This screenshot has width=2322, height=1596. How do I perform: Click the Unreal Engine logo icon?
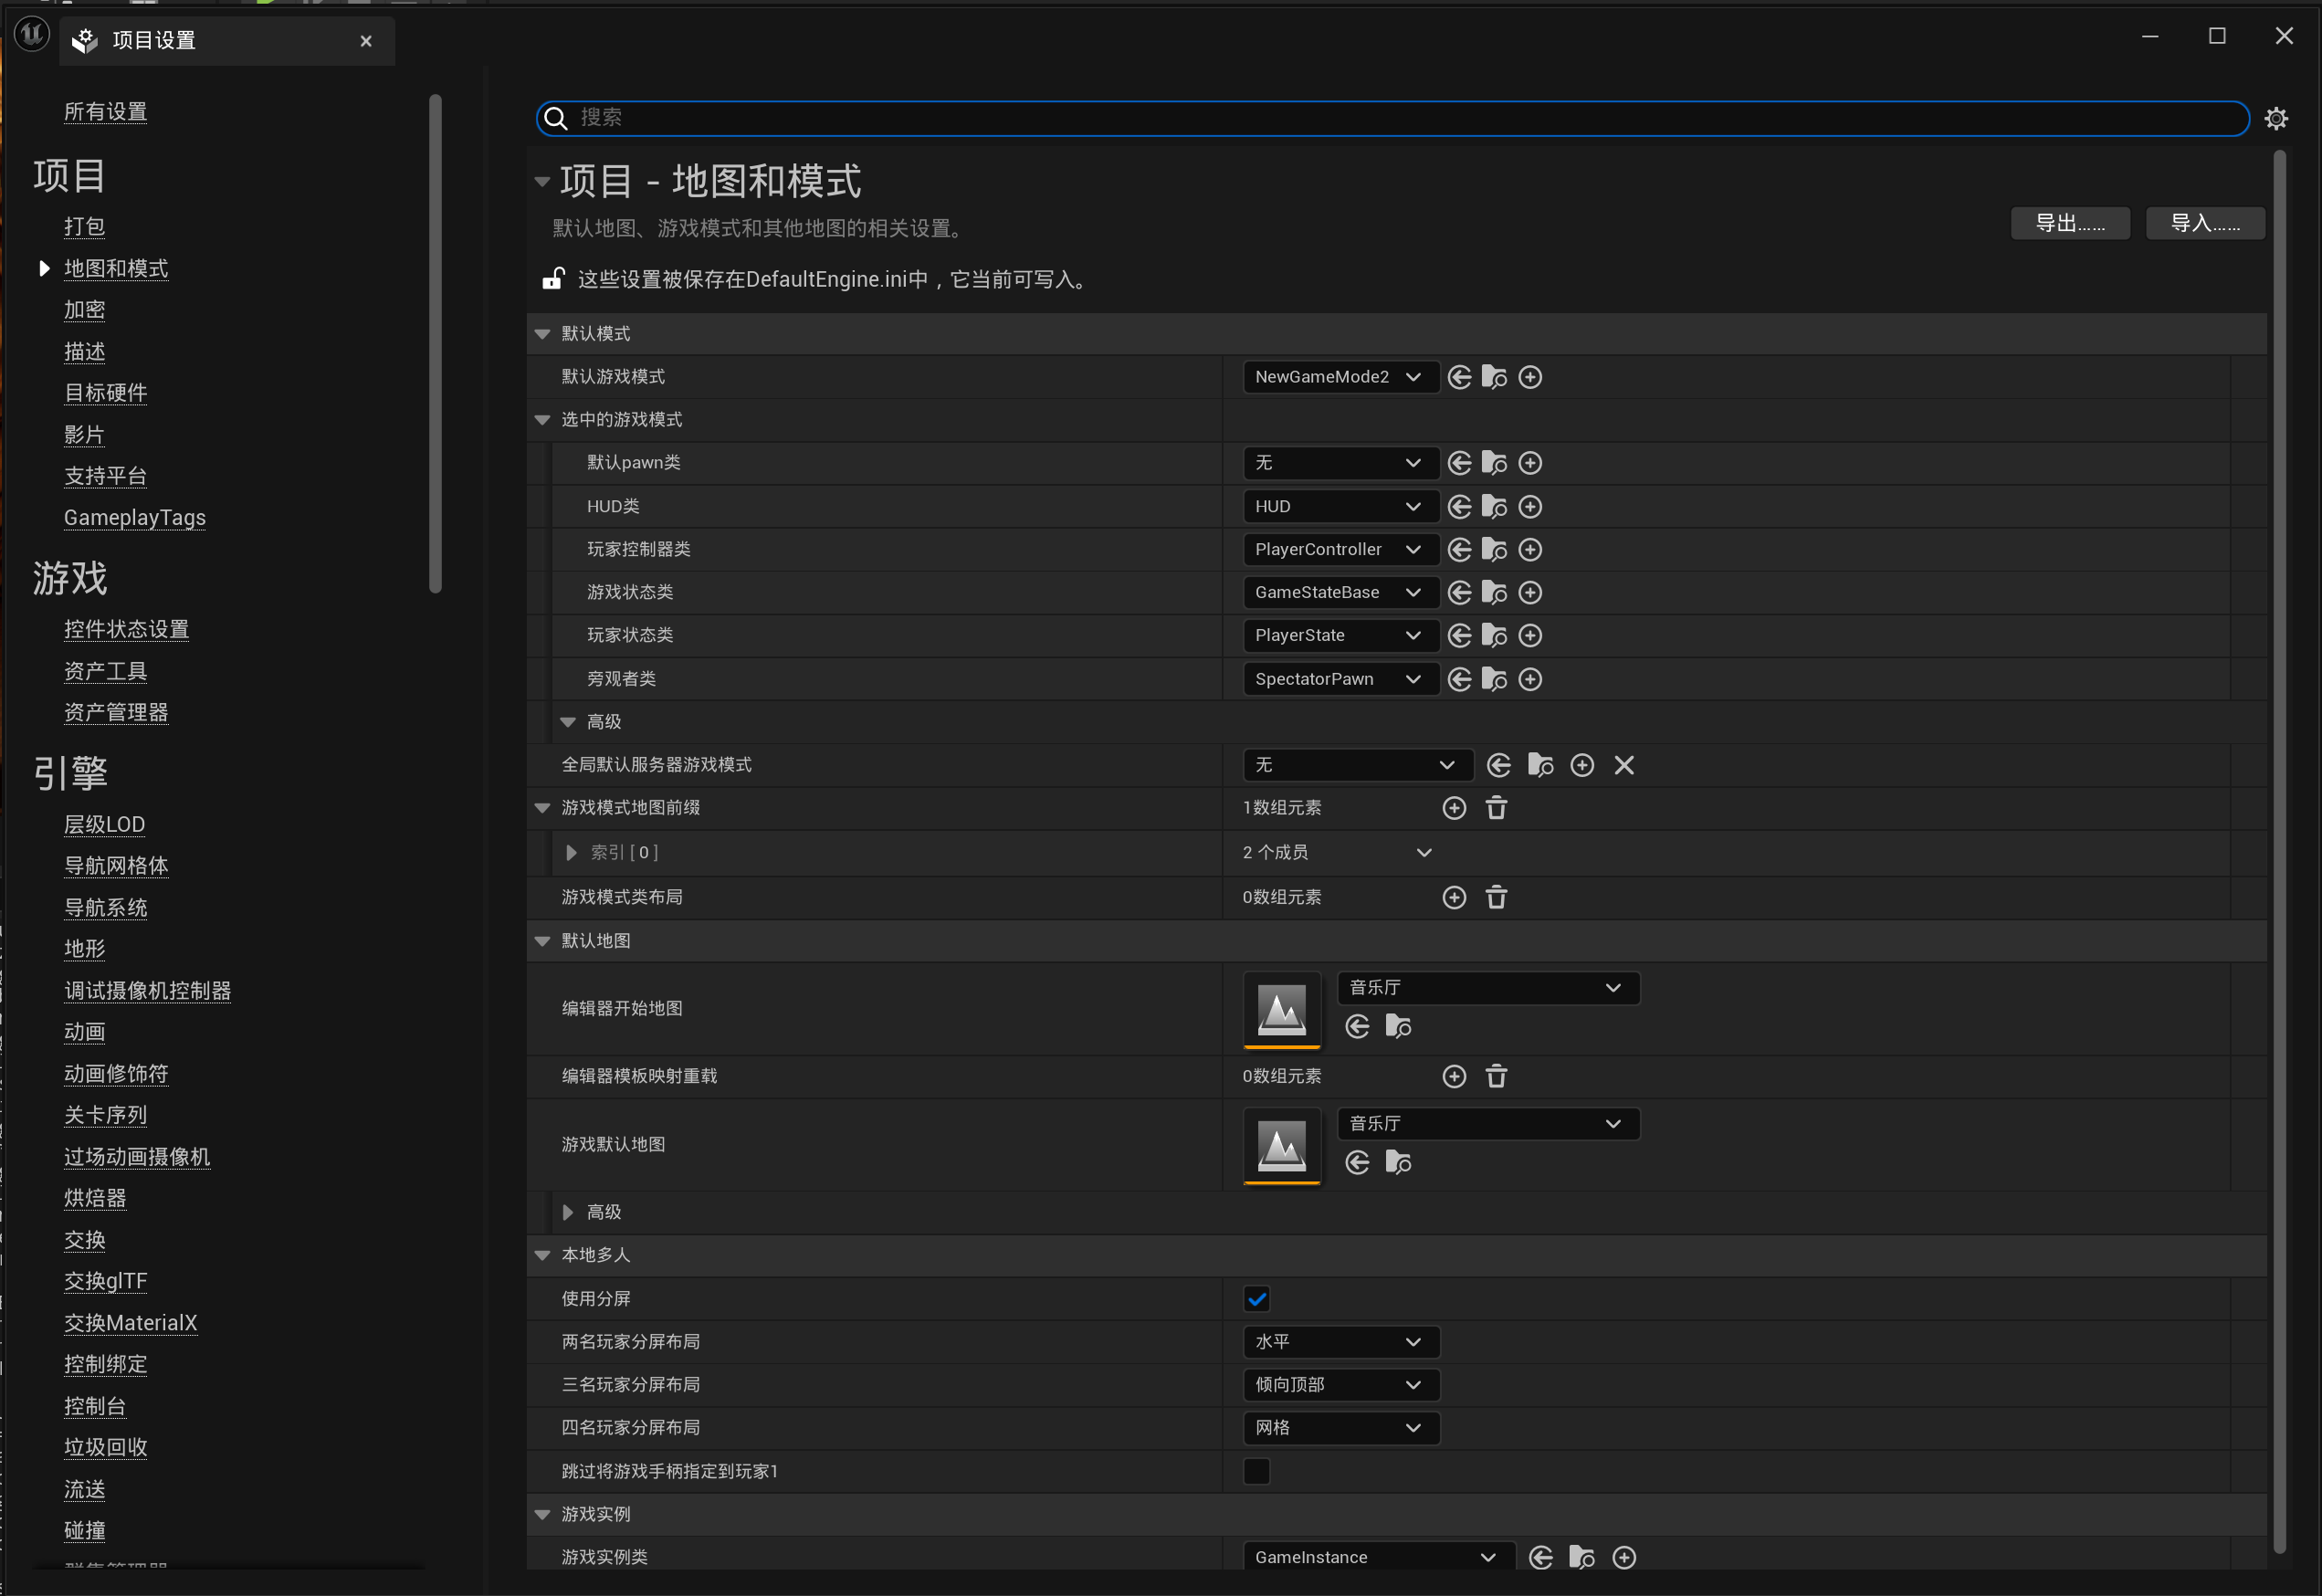[31, 35]
